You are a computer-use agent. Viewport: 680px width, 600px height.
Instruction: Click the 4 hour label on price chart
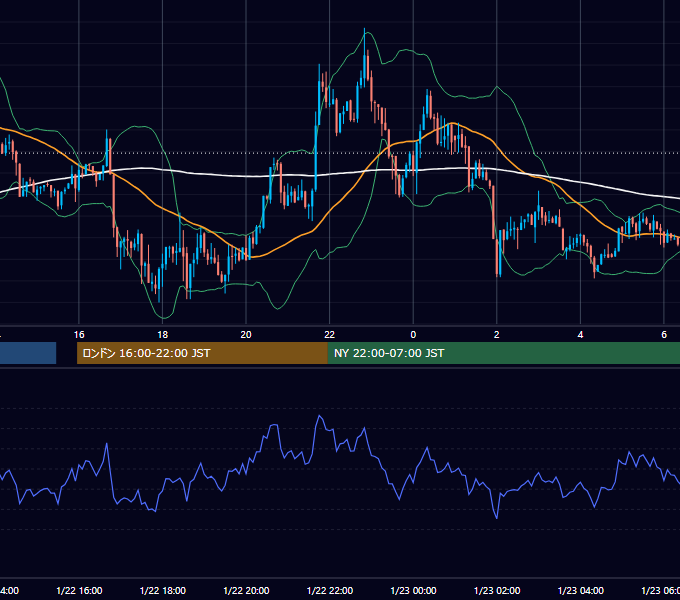[580, 335]
